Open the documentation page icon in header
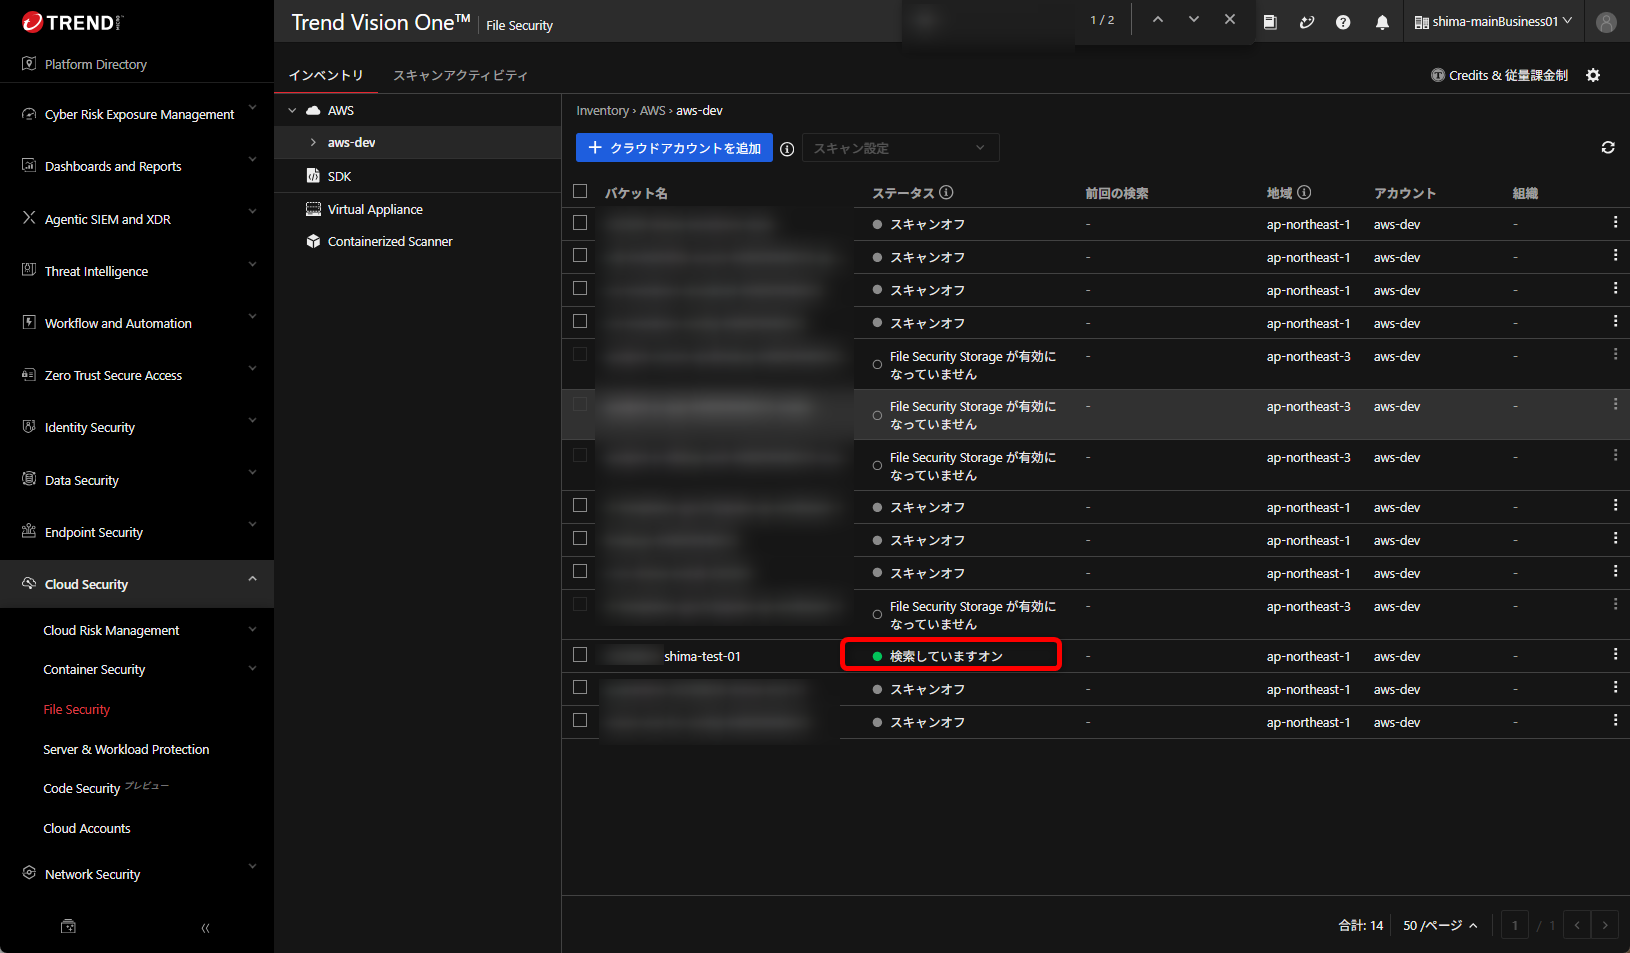 (x=1270, y=22)
